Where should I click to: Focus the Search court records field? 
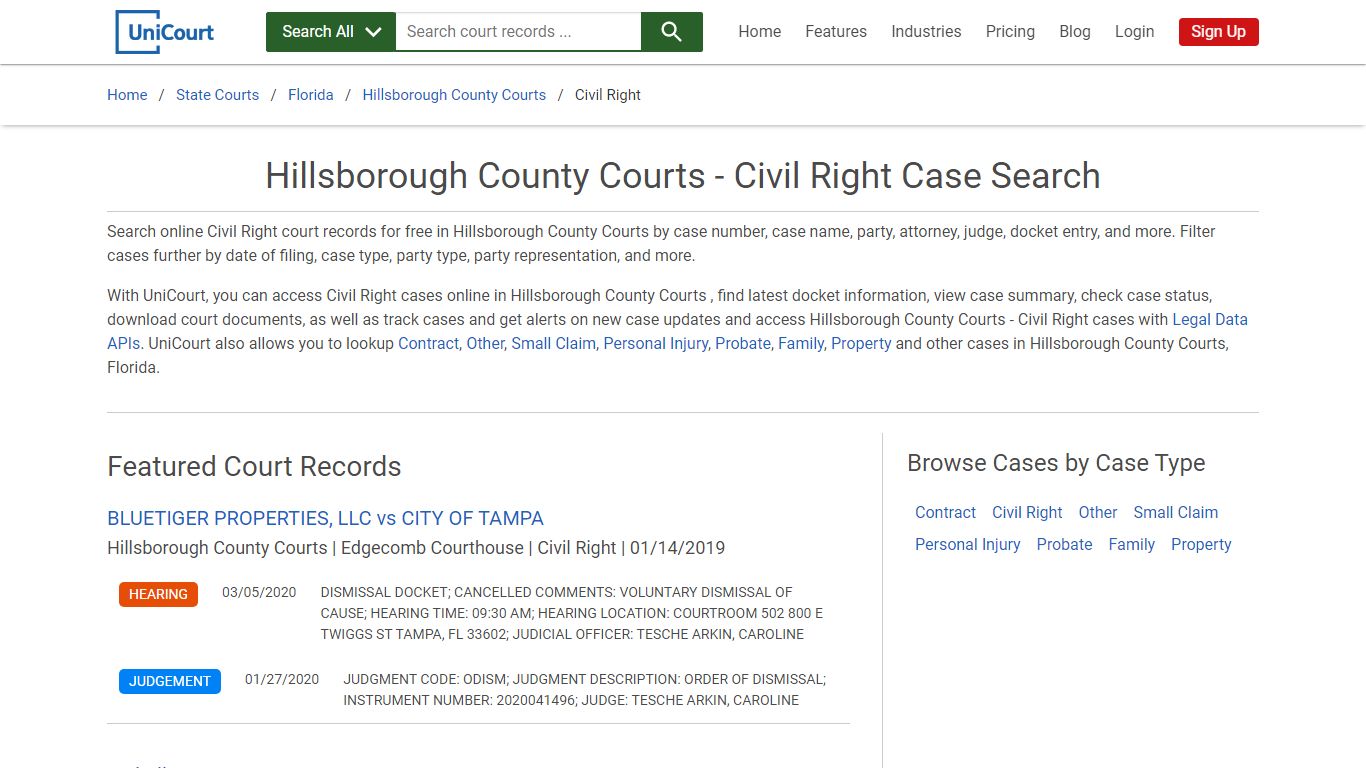pos(518,32)
